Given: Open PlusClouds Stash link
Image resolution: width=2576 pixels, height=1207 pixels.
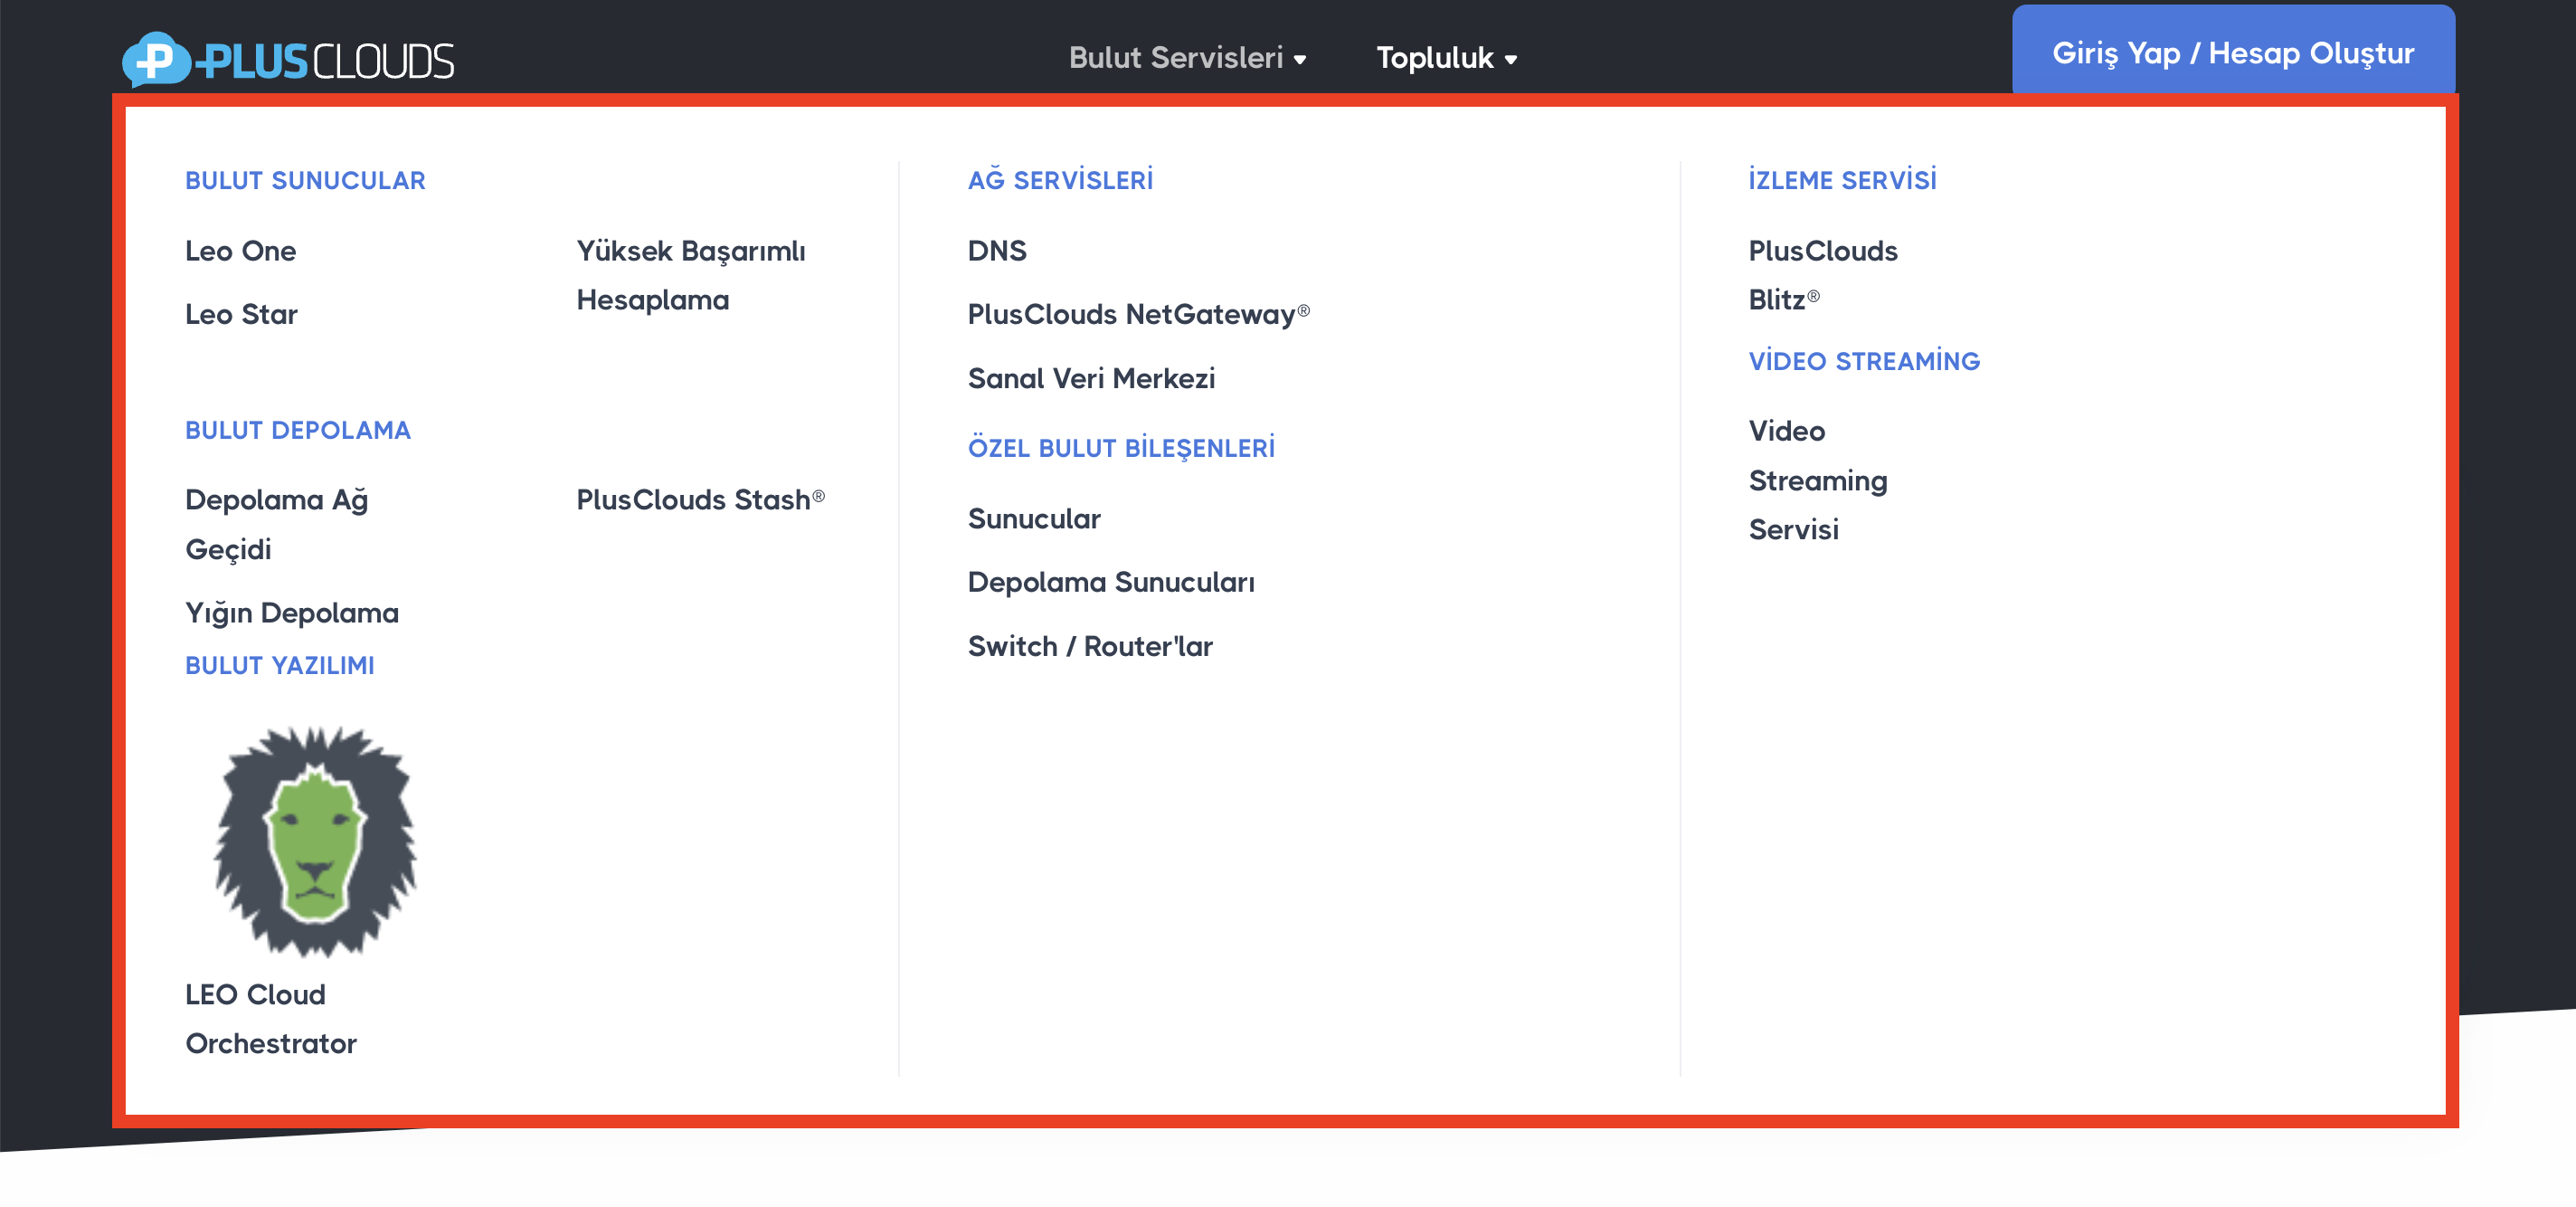Looking at the screenshot, I should (700, 499).
